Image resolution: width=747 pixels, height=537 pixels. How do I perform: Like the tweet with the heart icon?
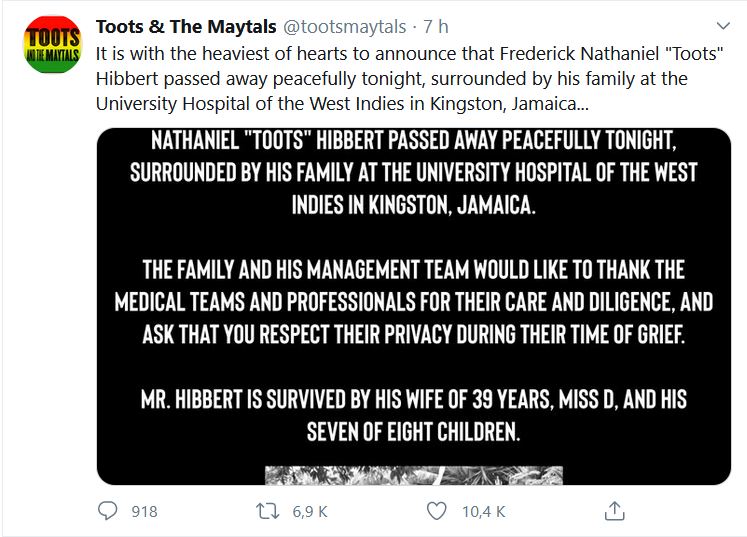(x=435, y=511)
